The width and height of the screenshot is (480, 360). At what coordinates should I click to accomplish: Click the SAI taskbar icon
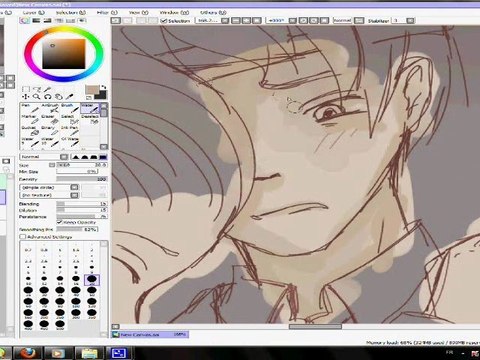(119, 353)
